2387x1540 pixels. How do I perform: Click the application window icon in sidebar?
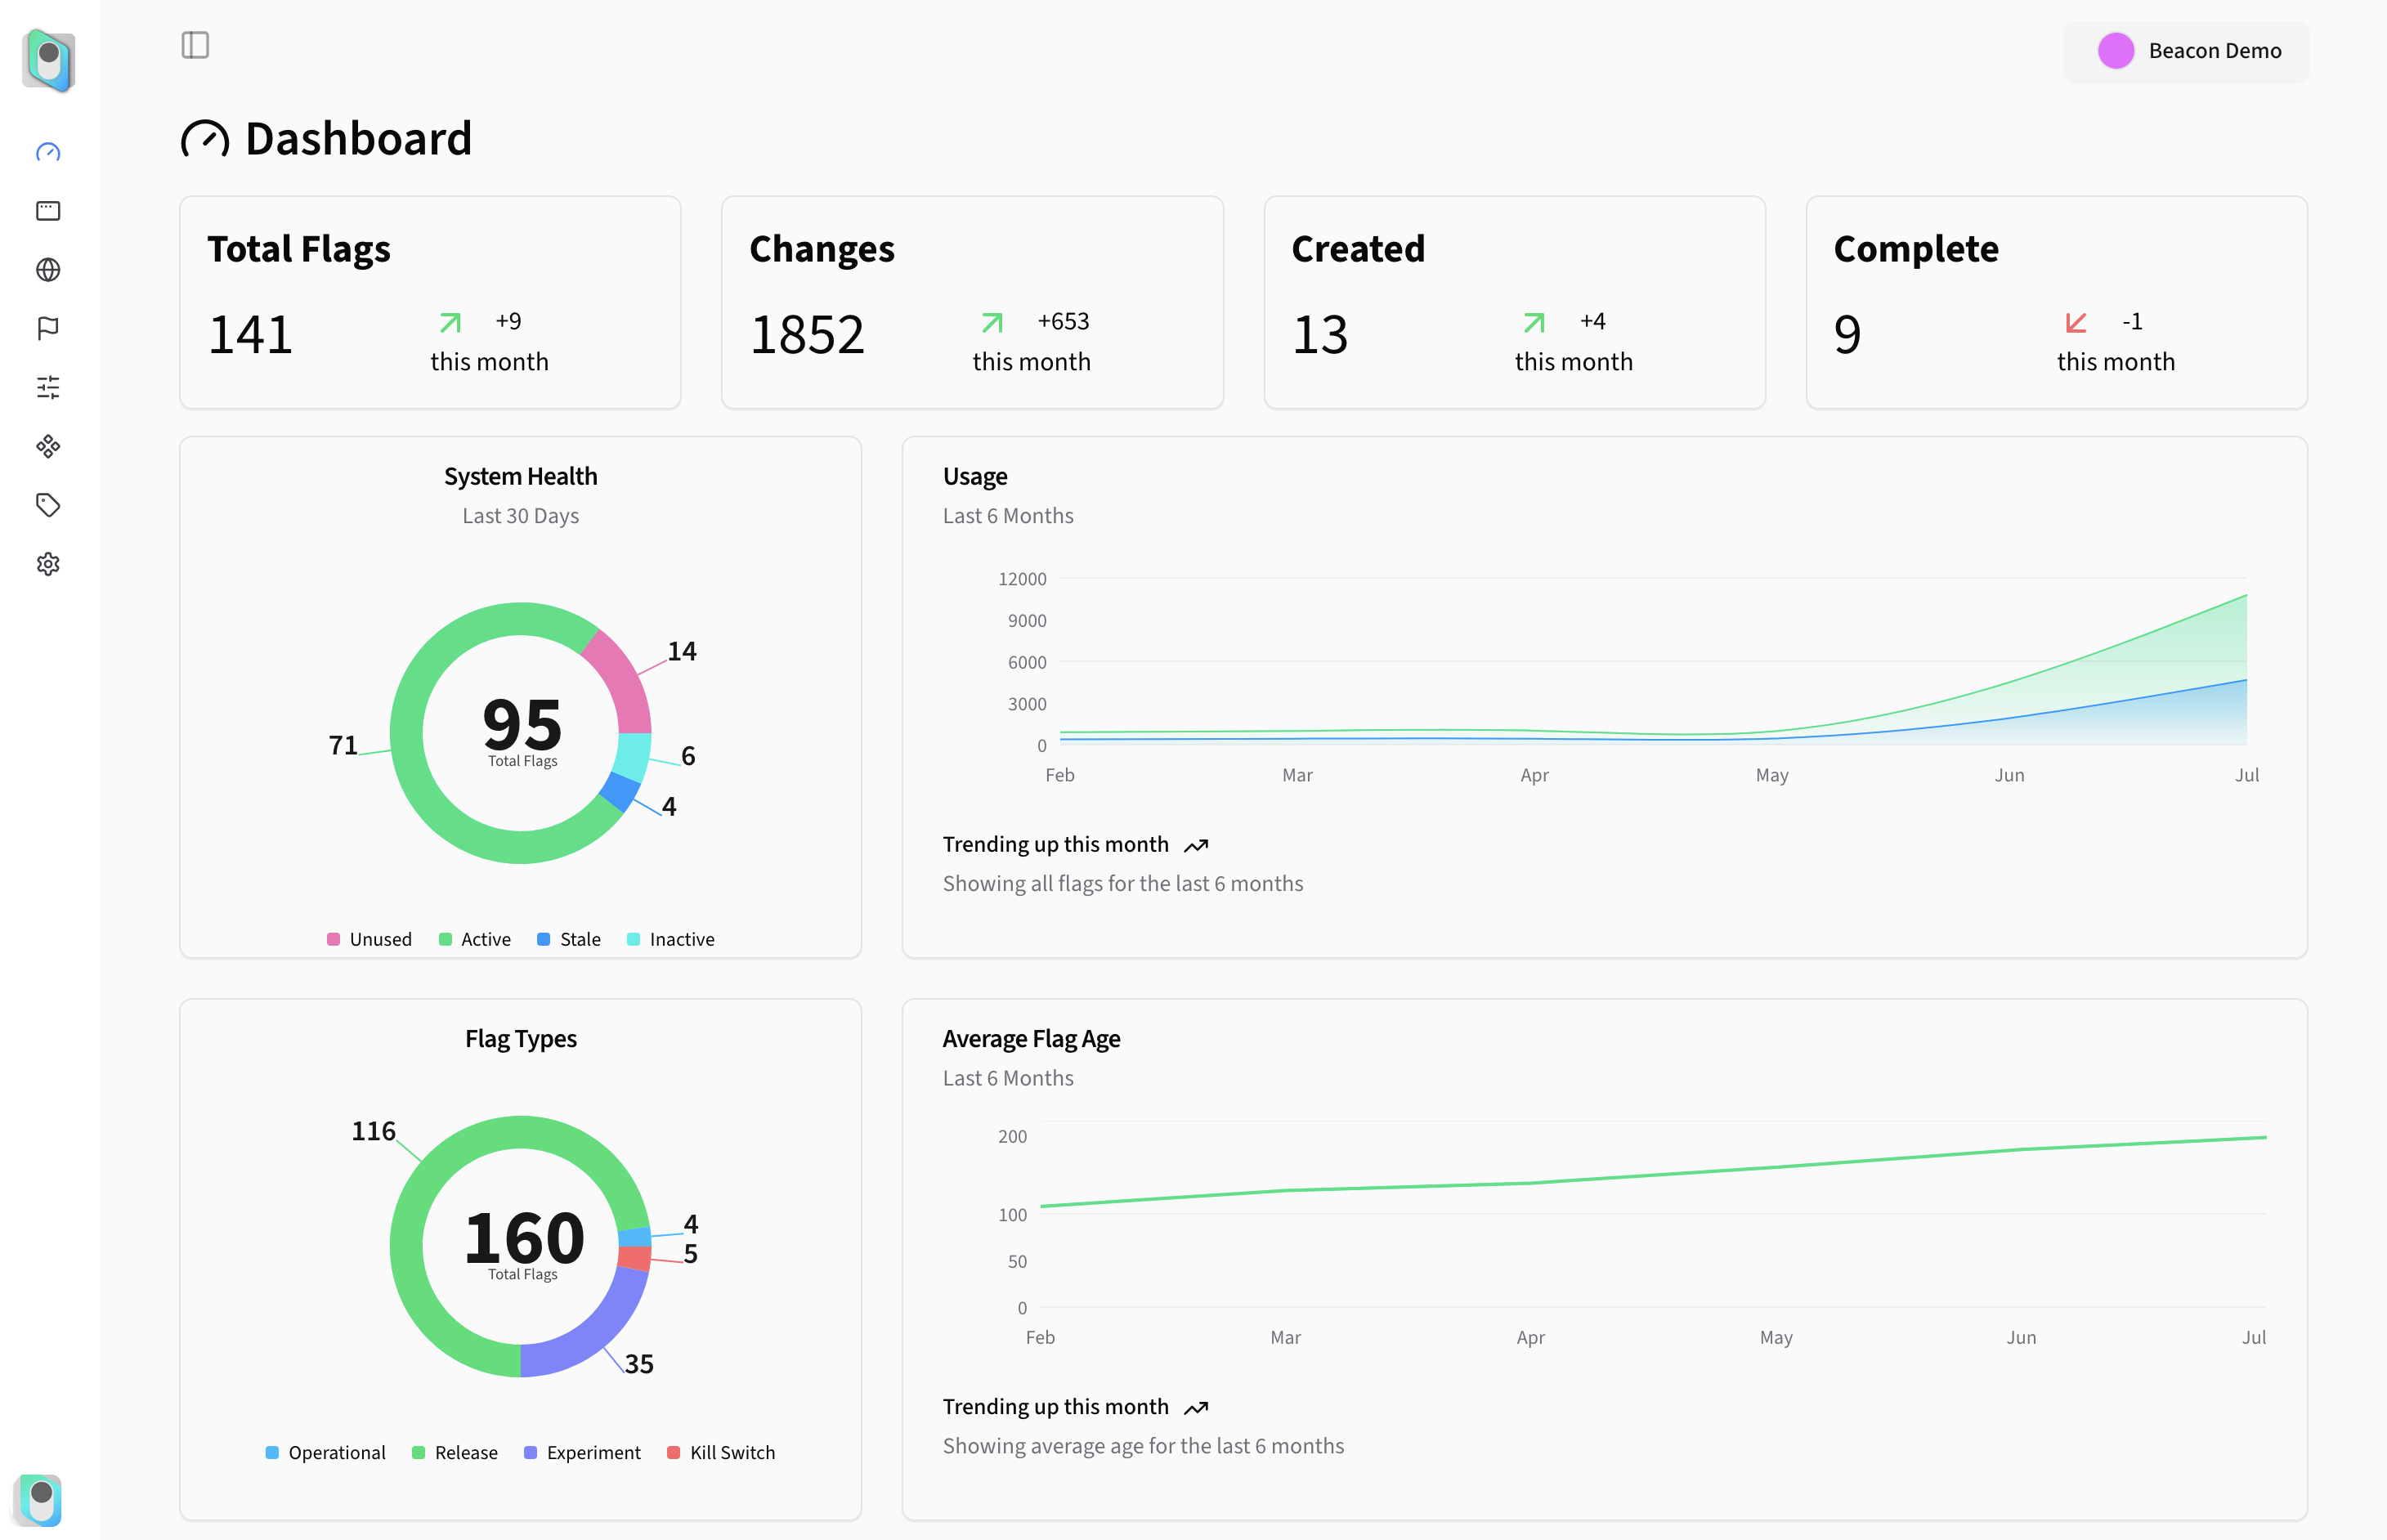pyautogui.click(x=48, y=211)
